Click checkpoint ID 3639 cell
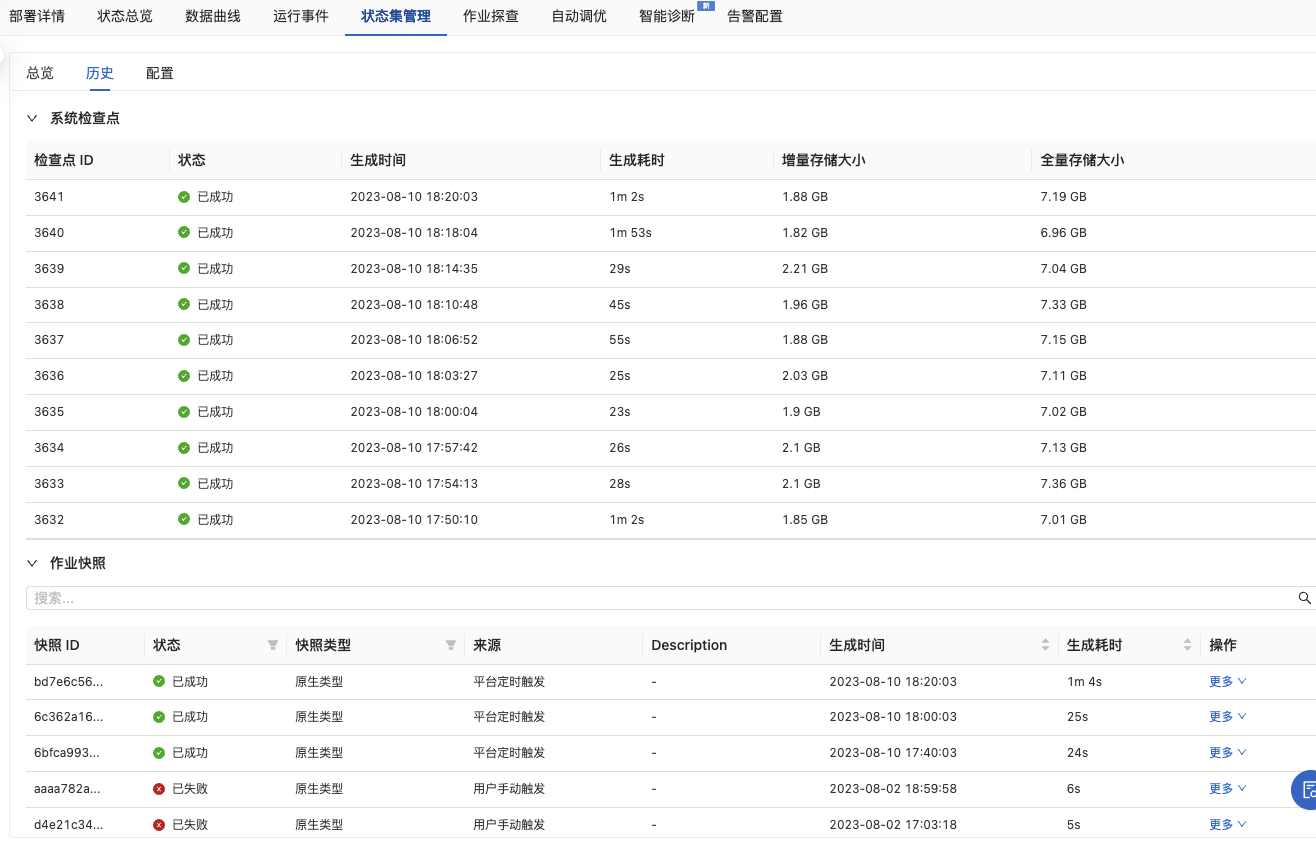Viewport: 1316px width, 843px height. [x=49, y=269]
